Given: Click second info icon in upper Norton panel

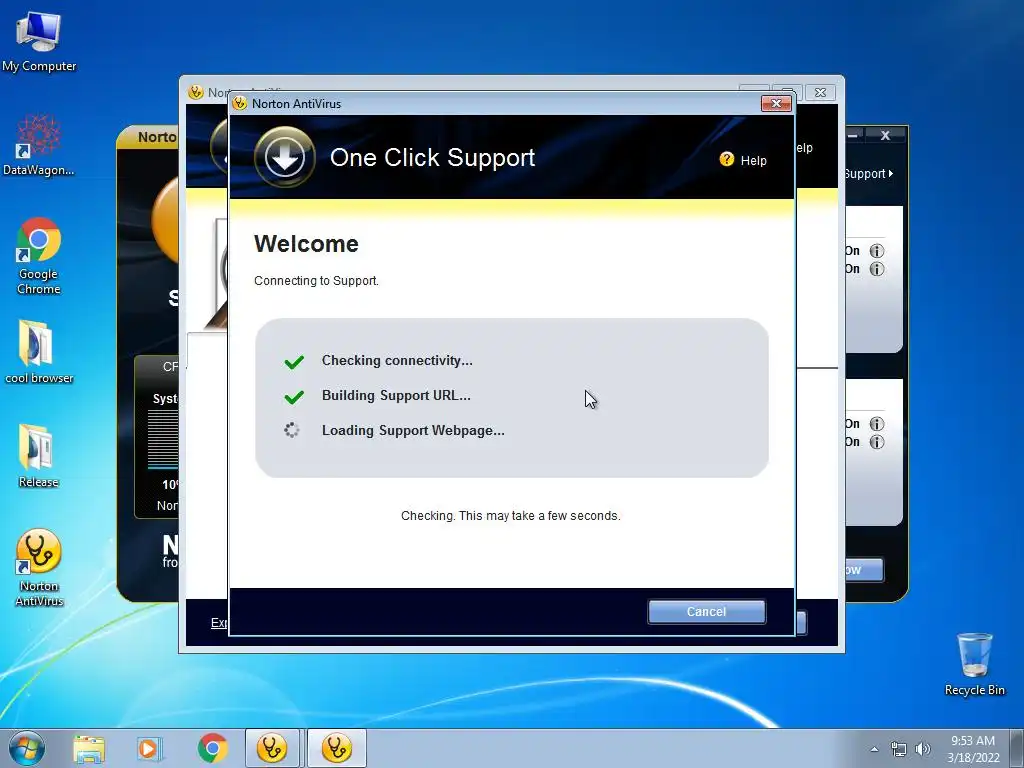Looking at the screenshot, I should [877, 269].
